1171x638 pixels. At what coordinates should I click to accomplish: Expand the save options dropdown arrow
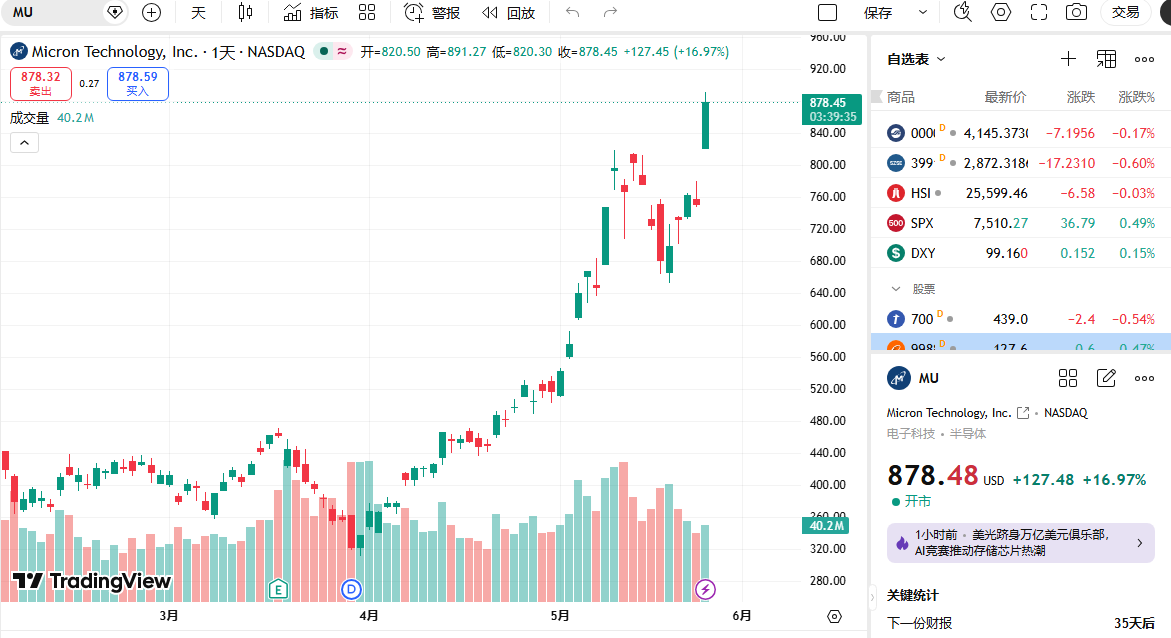coord(923,12)
